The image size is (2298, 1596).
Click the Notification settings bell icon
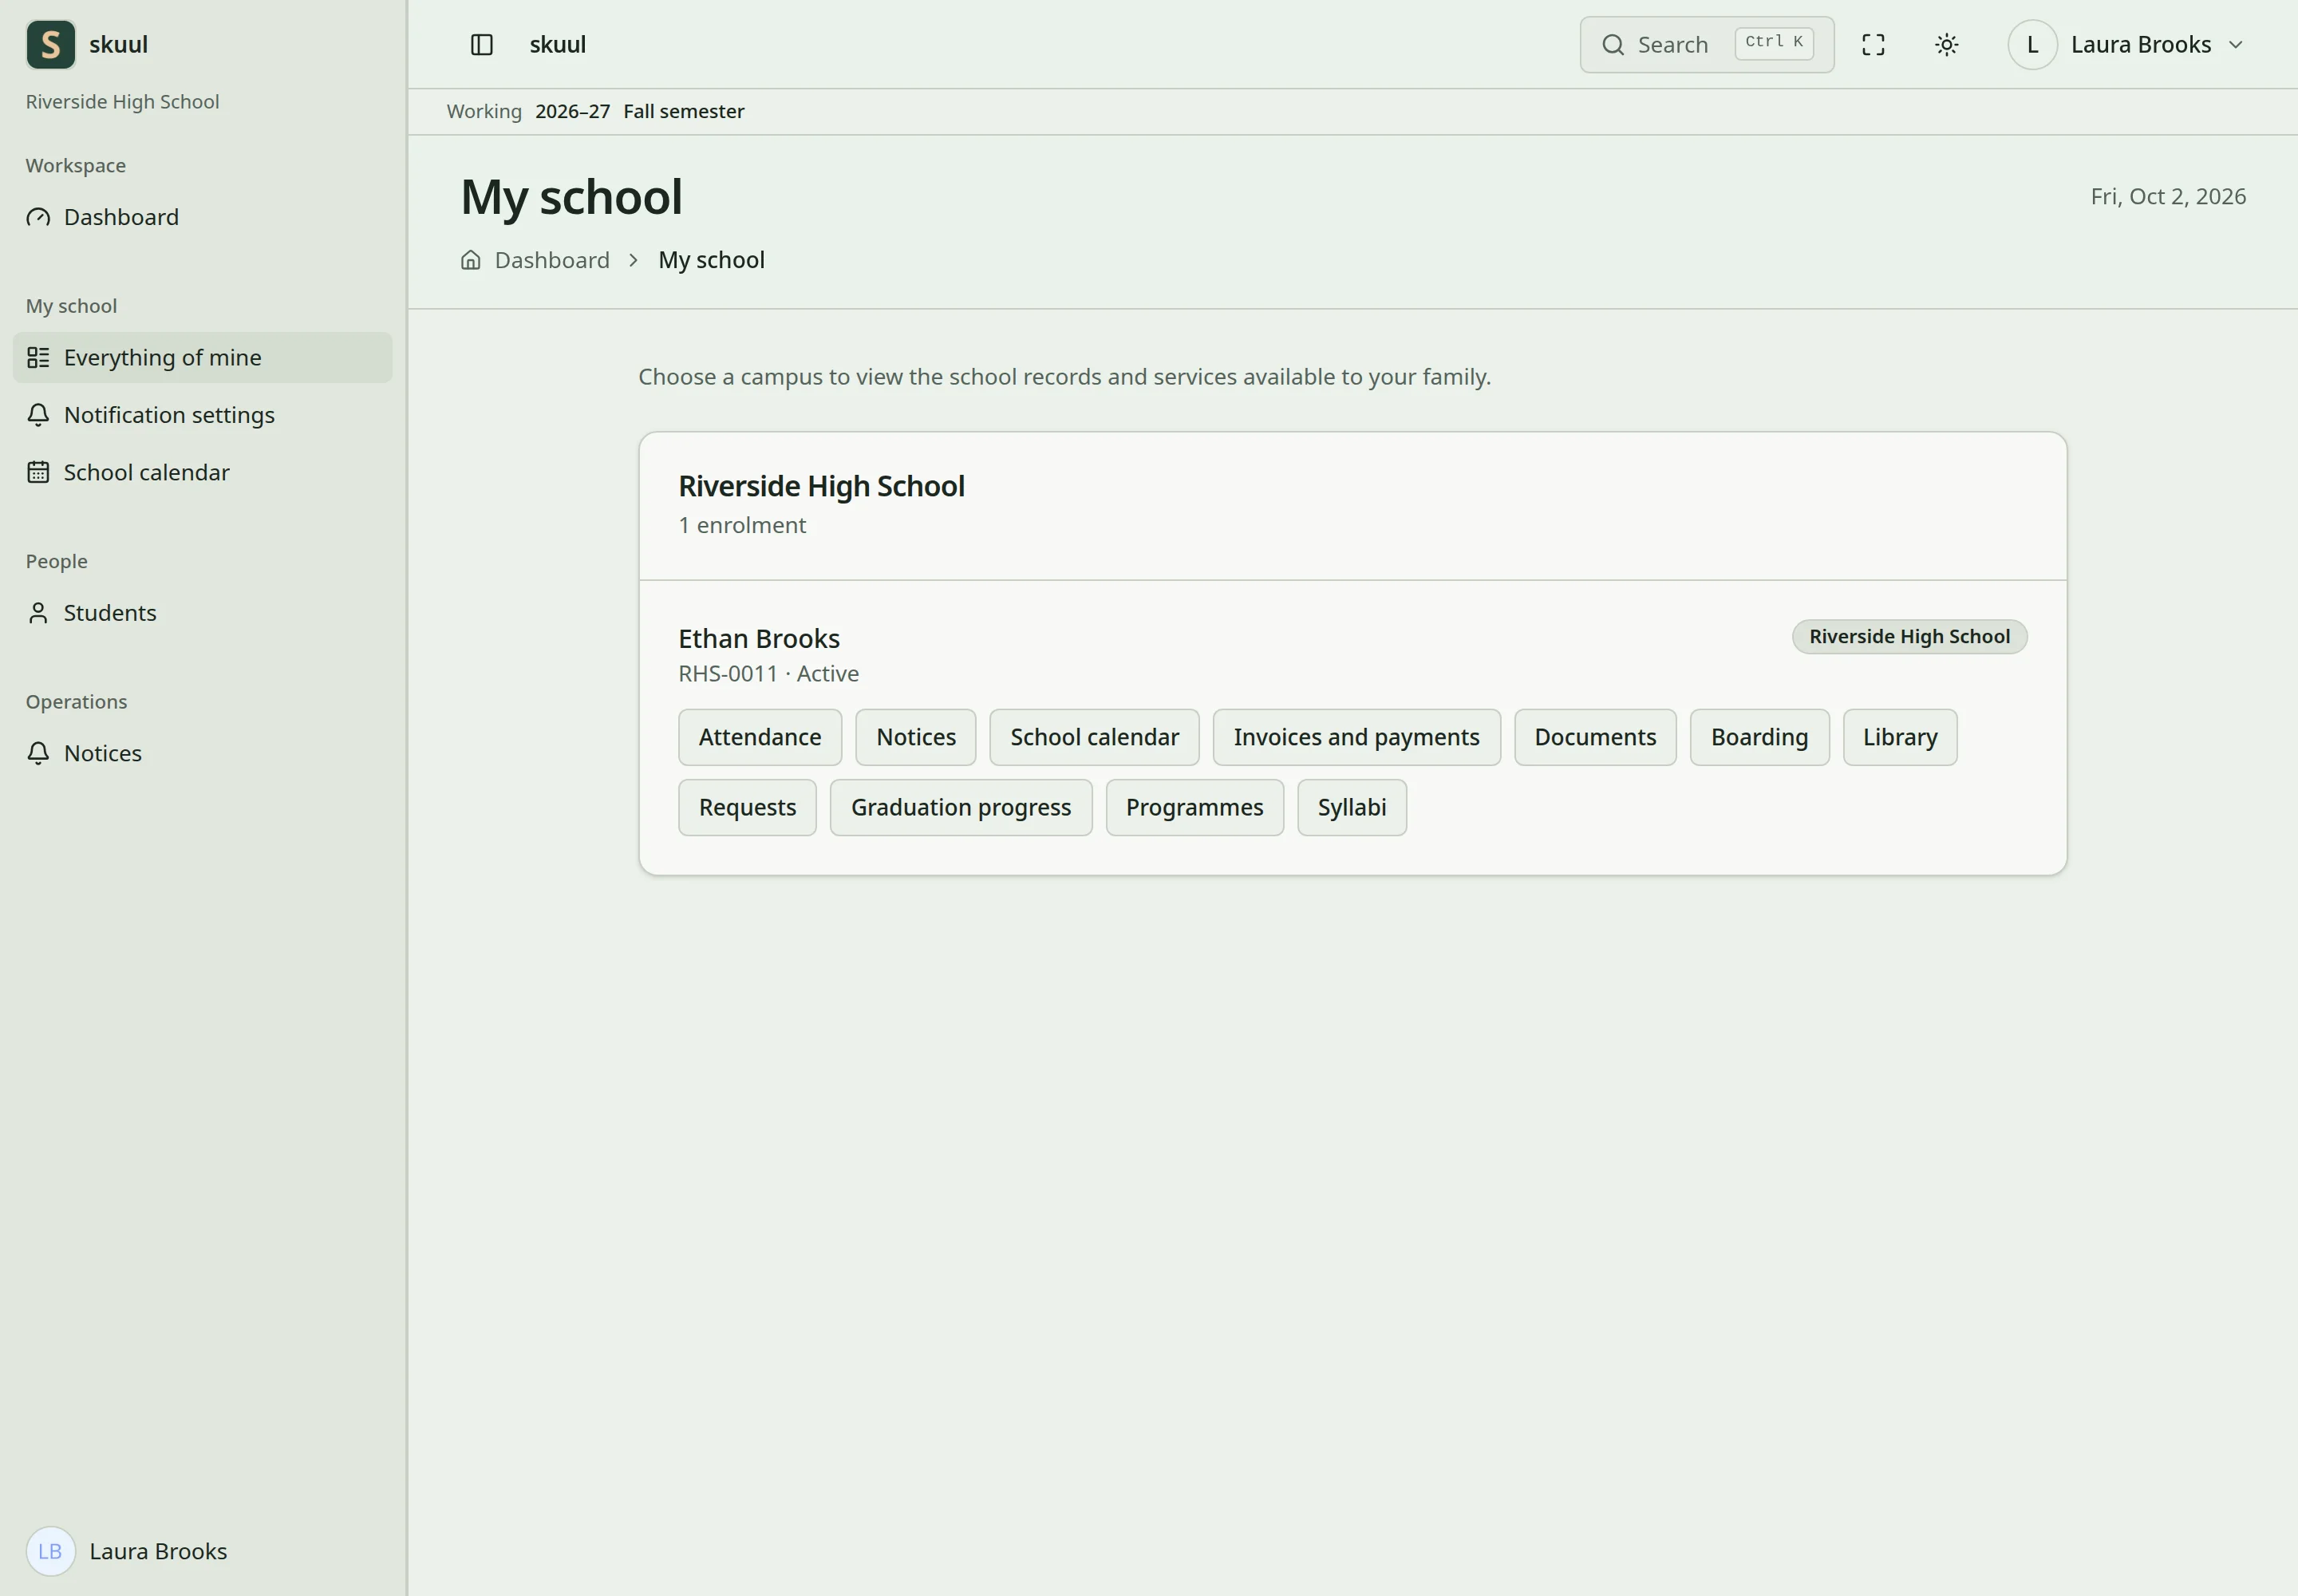pos(38,415)
